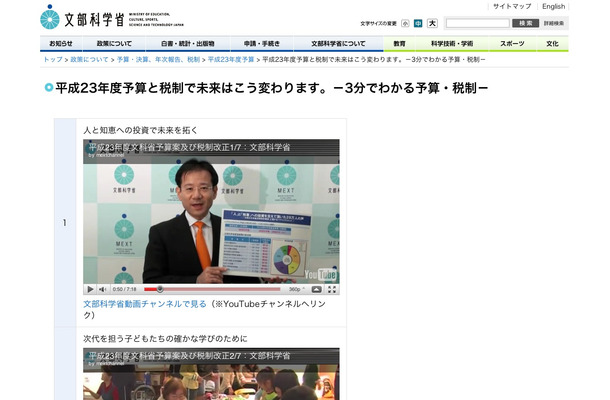Viewport: 610px width, 400px height.
Task: Click the 検索 search button
Action: (x=526, y=23)
